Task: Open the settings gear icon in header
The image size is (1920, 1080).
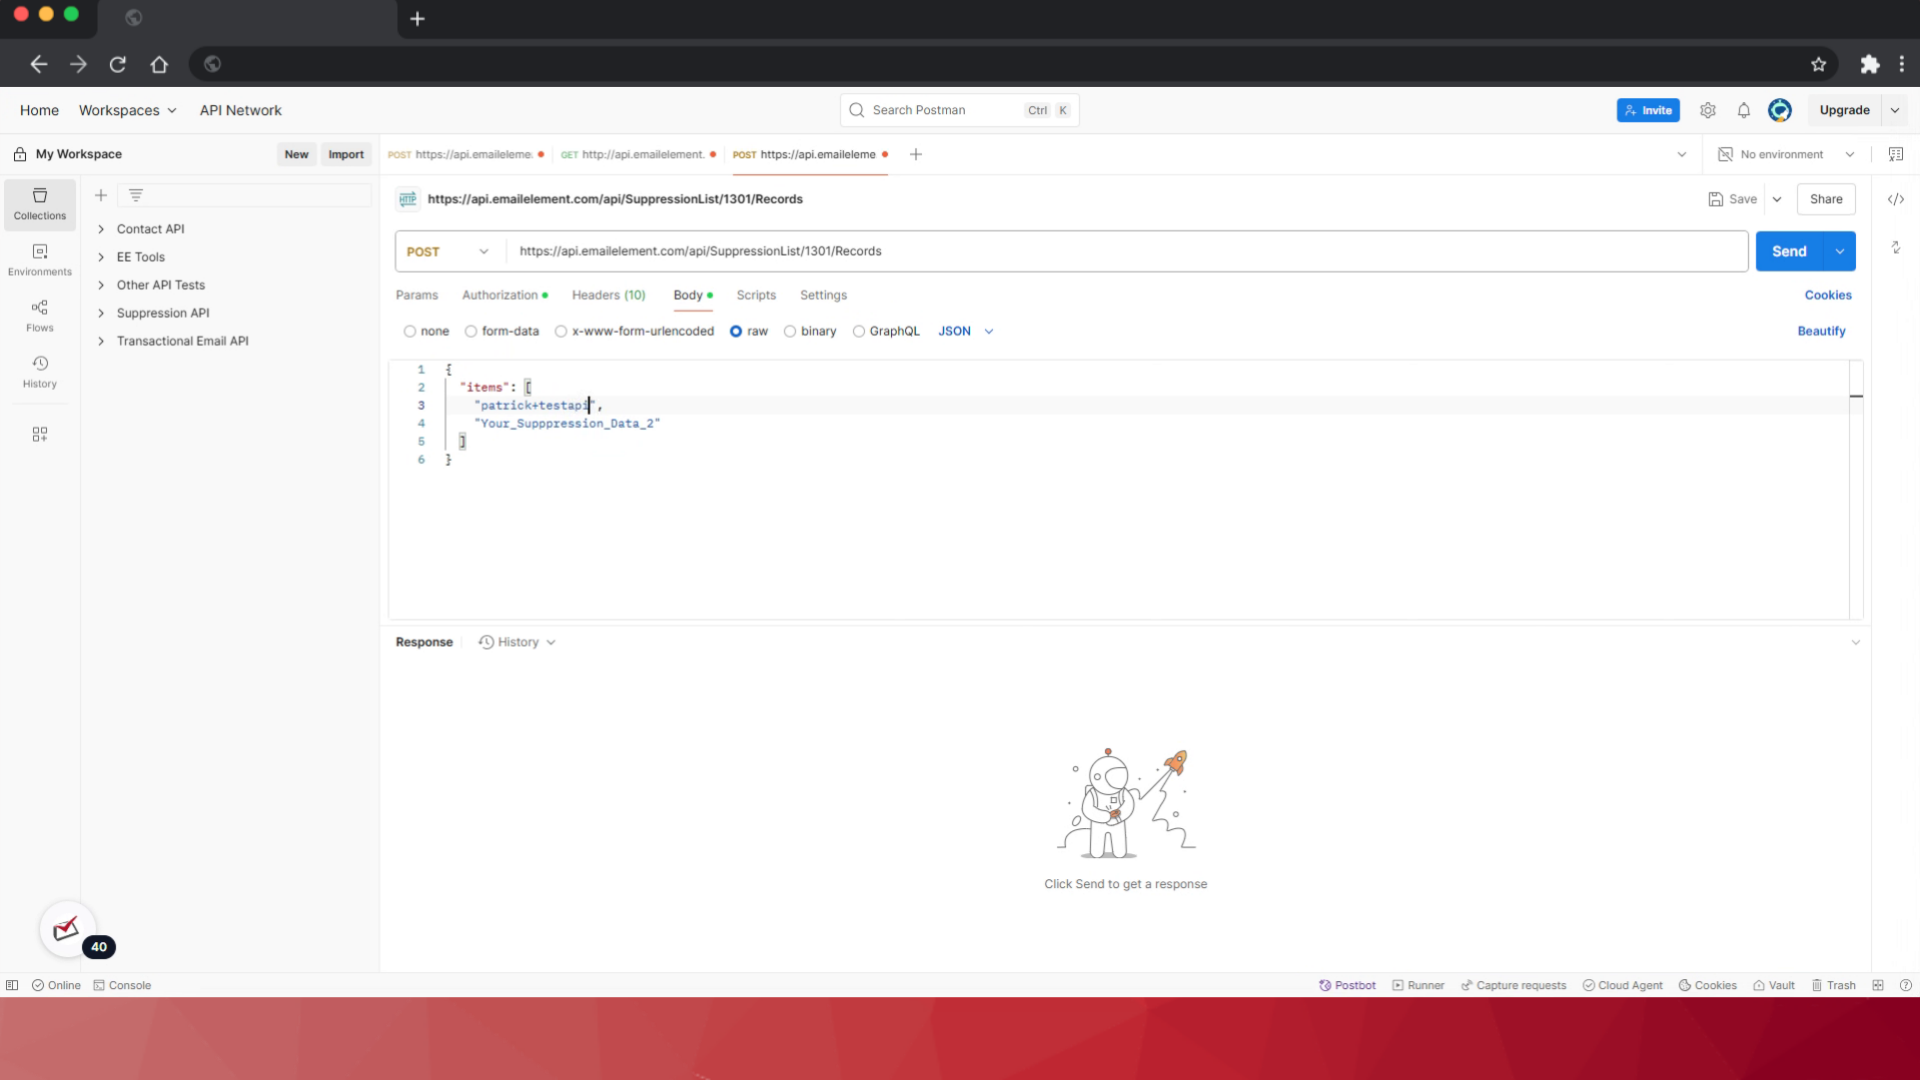Action: tap(1708, 110)
